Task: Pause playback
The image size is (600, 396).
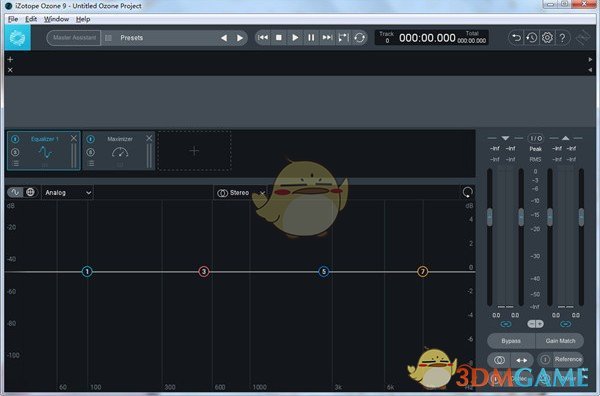Action: [311, 37]
